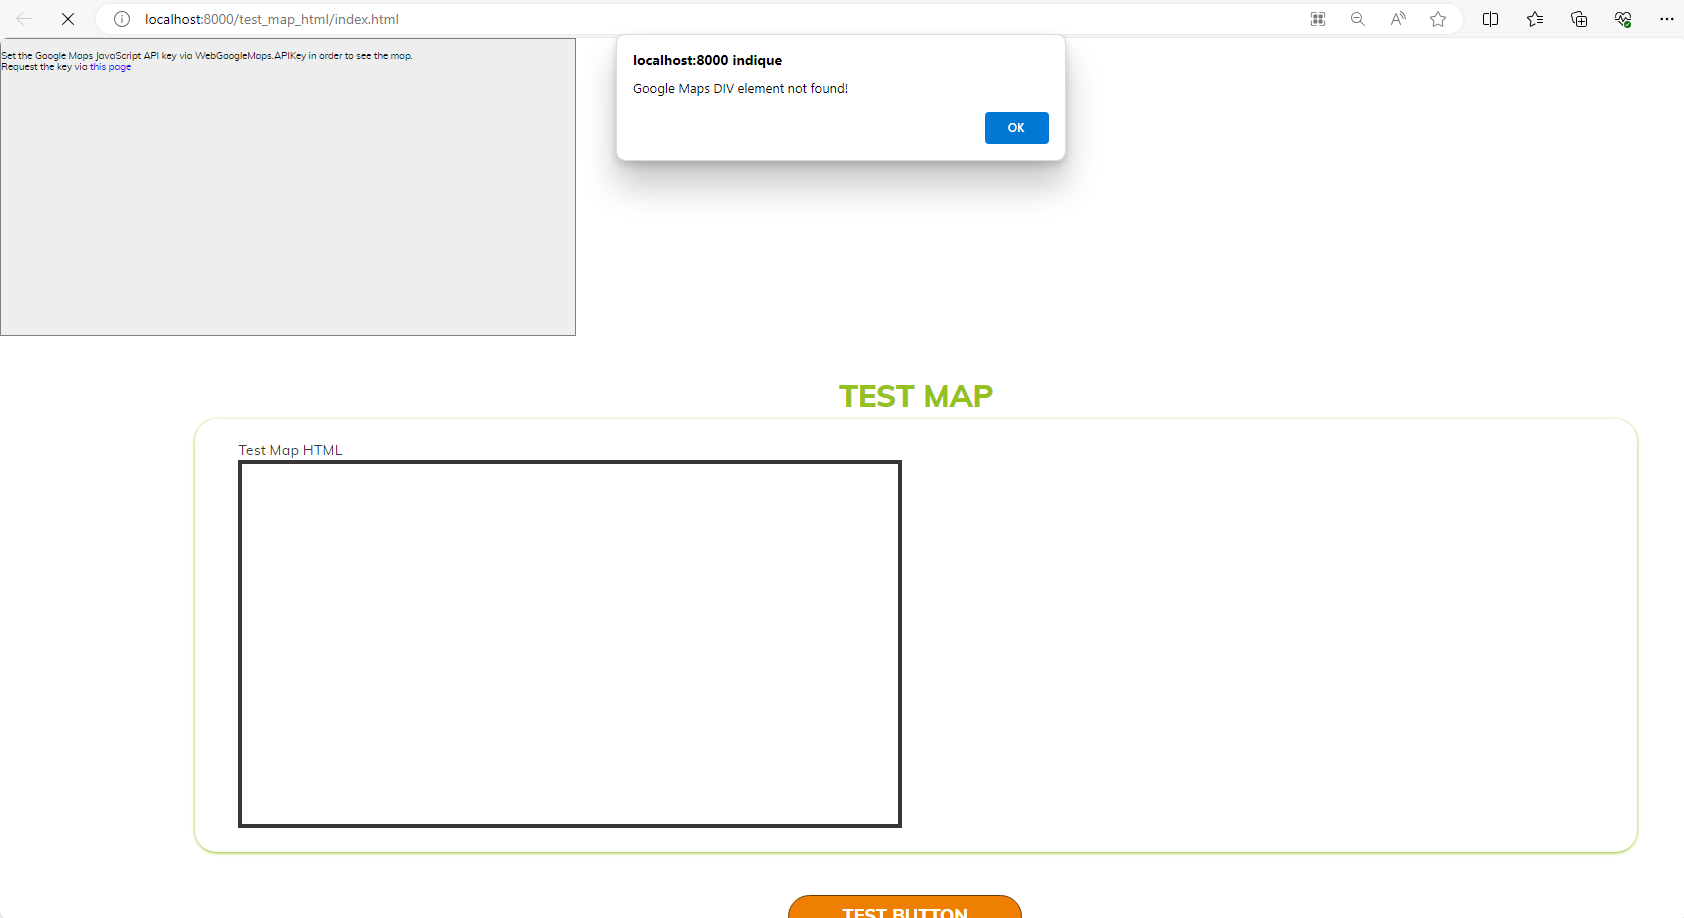Open the Favorites list
Viewport: 1684px width, 918px height.
[x=1535, y=19]
